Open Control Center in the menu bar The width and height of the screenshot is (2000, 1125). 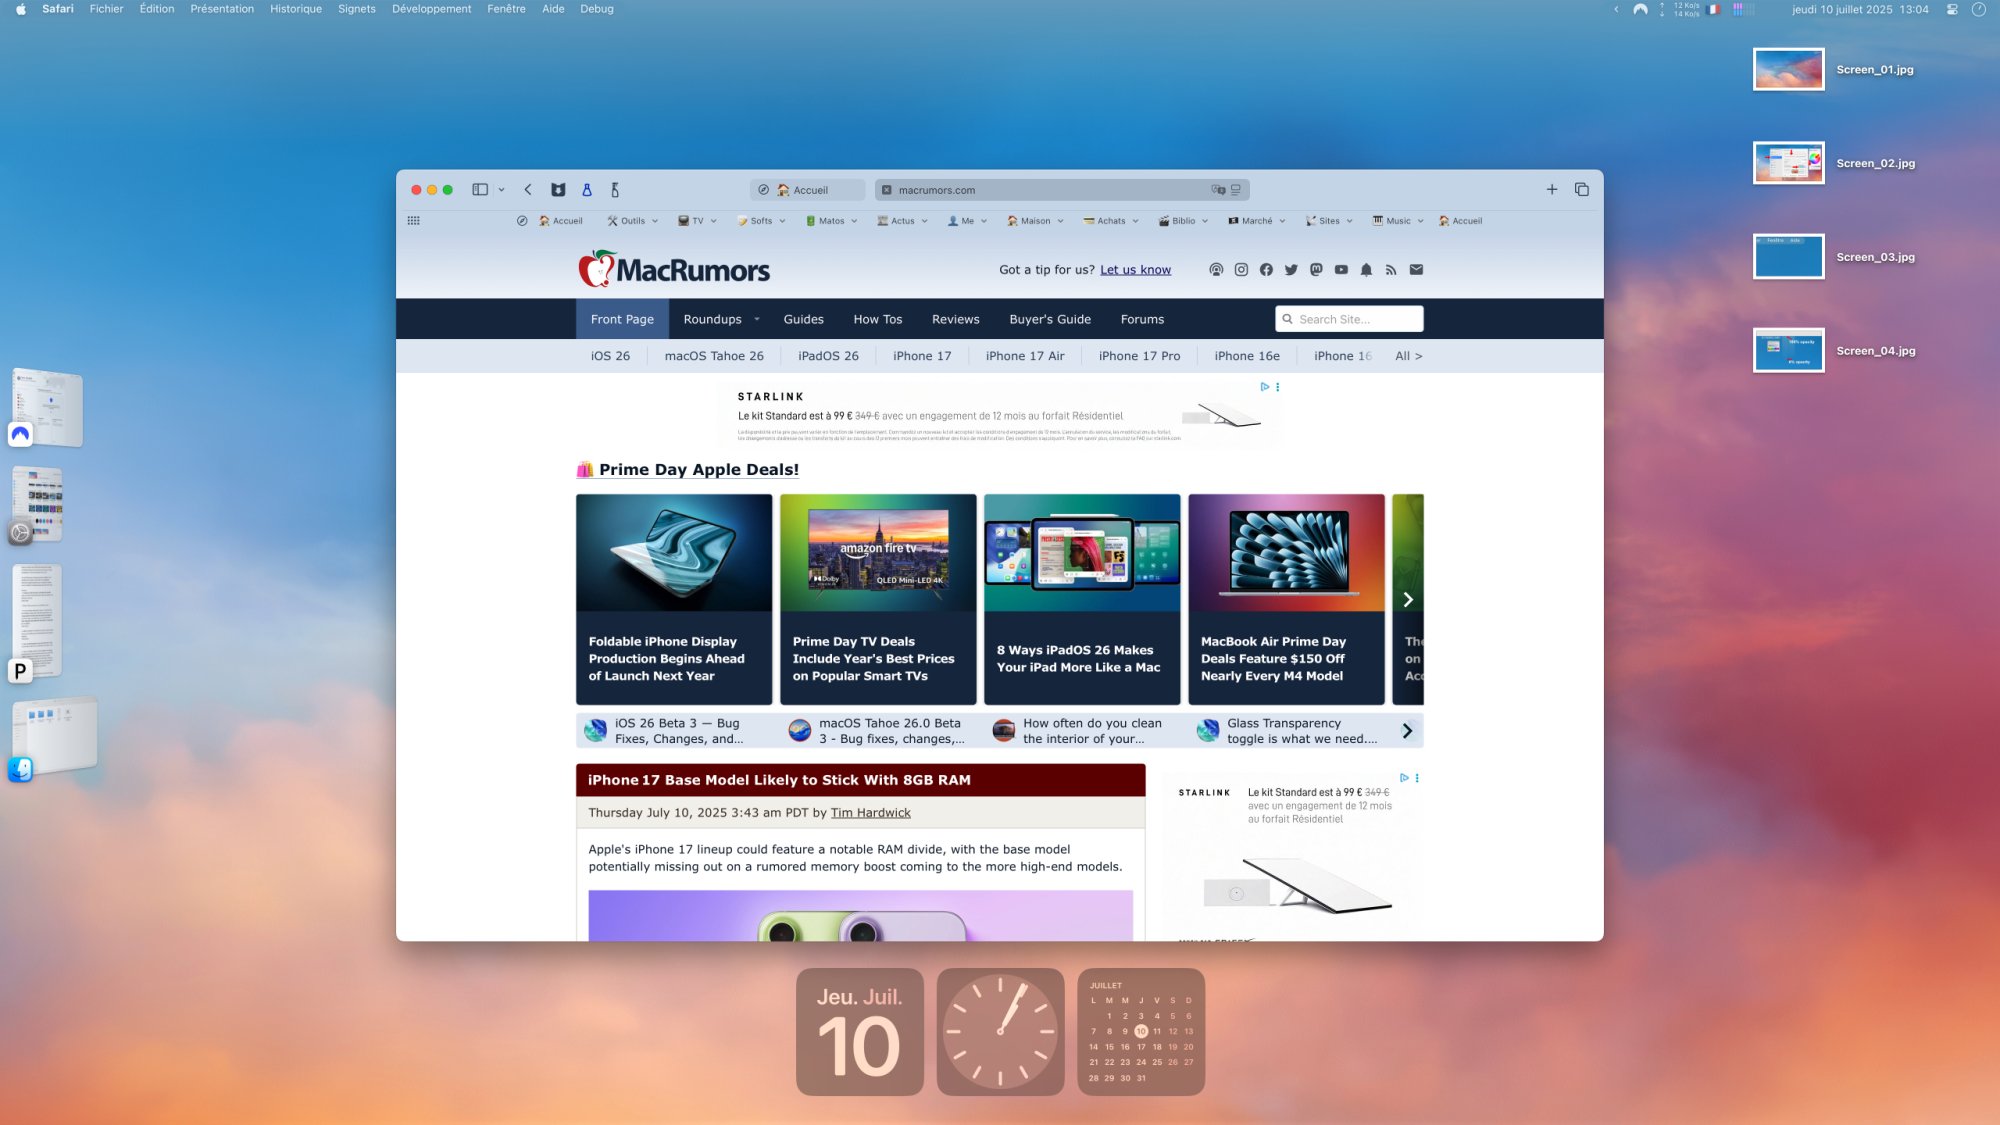[x=1952, y=9]
